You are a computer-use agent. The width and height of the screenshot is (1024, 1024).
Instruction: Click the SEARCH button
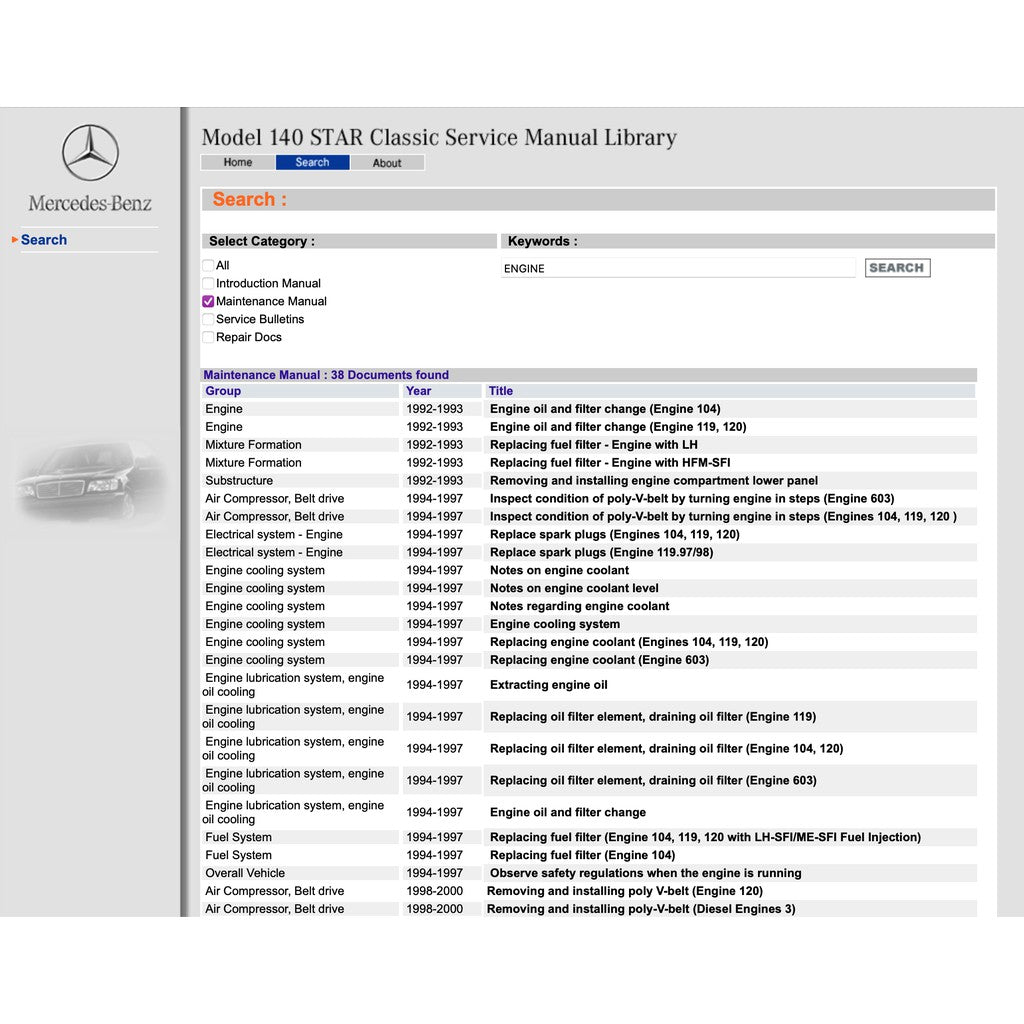click(x=896, y=267)
